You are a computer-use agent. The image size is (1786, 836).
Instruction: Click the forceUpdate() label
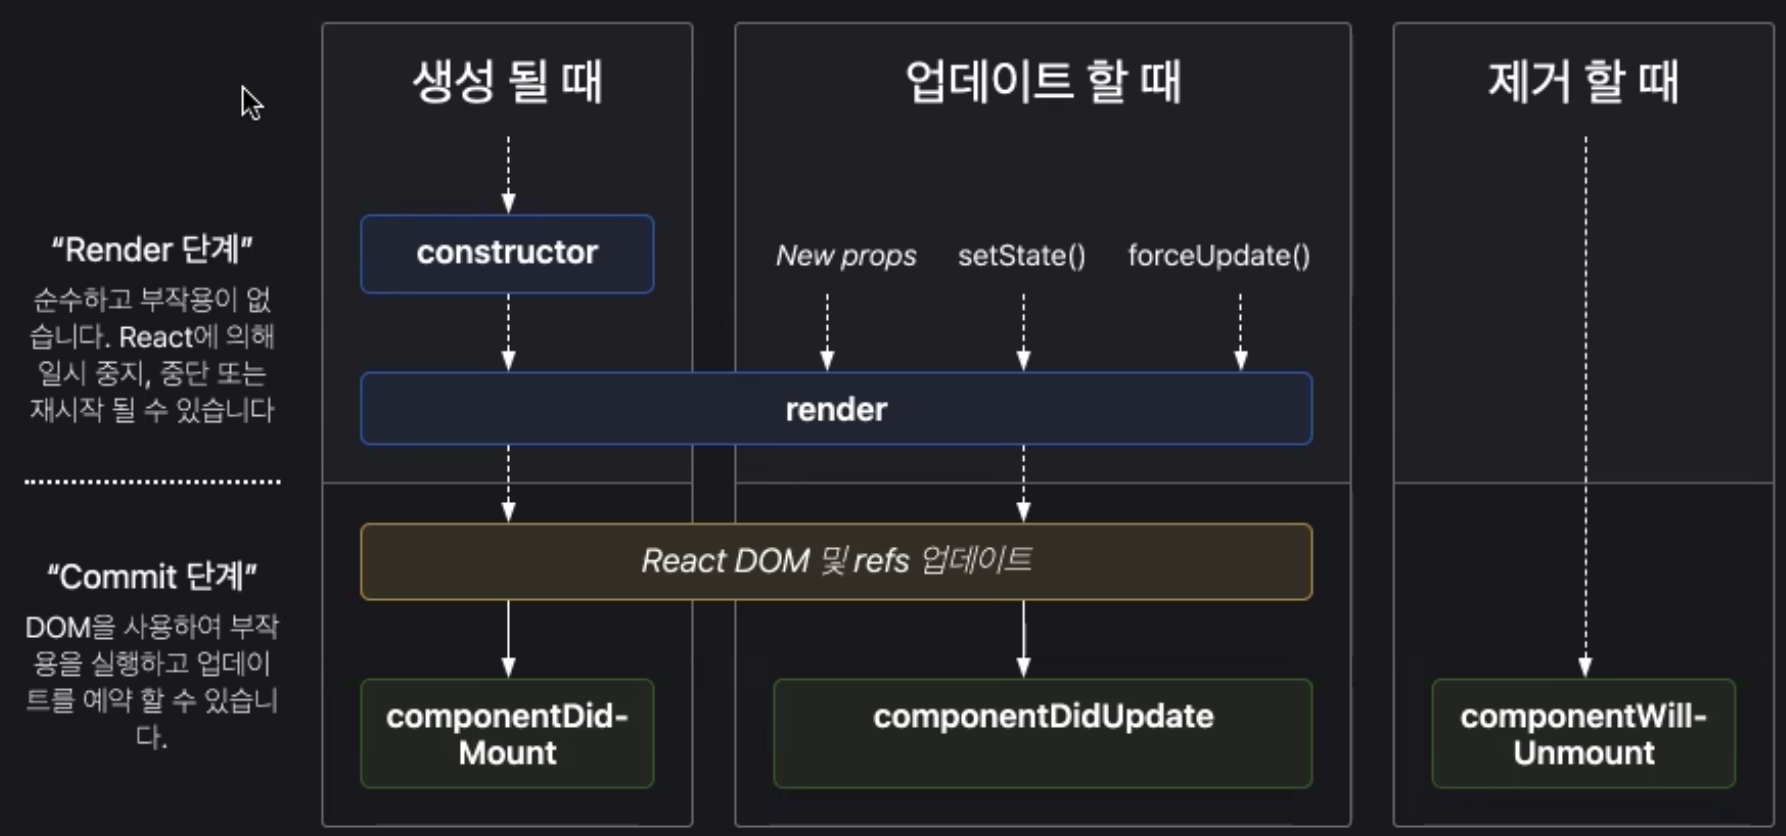1219,256
